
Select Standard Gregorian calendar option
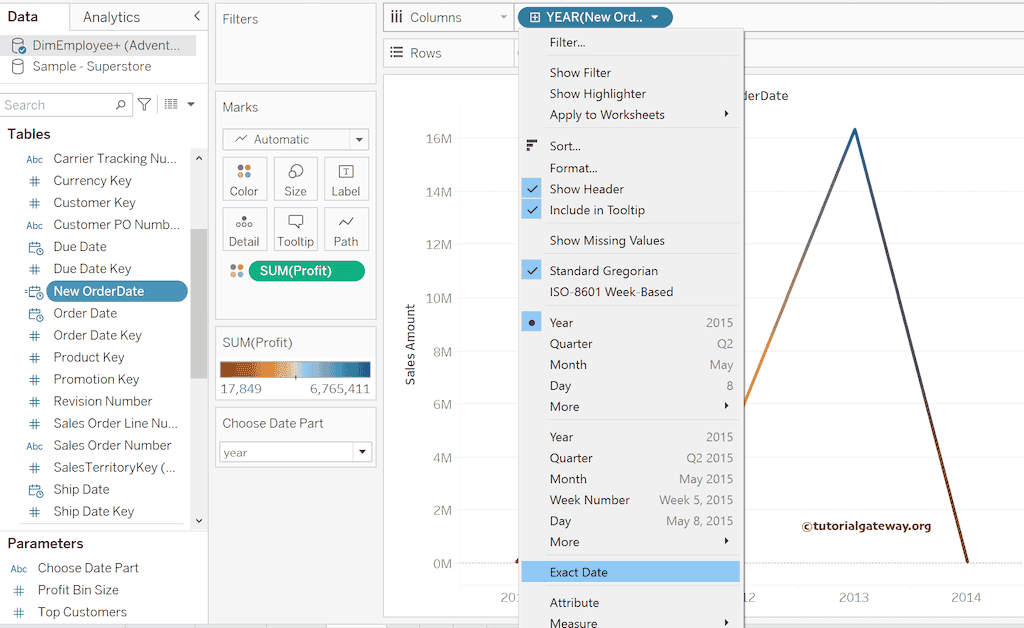tap(630, 270)
